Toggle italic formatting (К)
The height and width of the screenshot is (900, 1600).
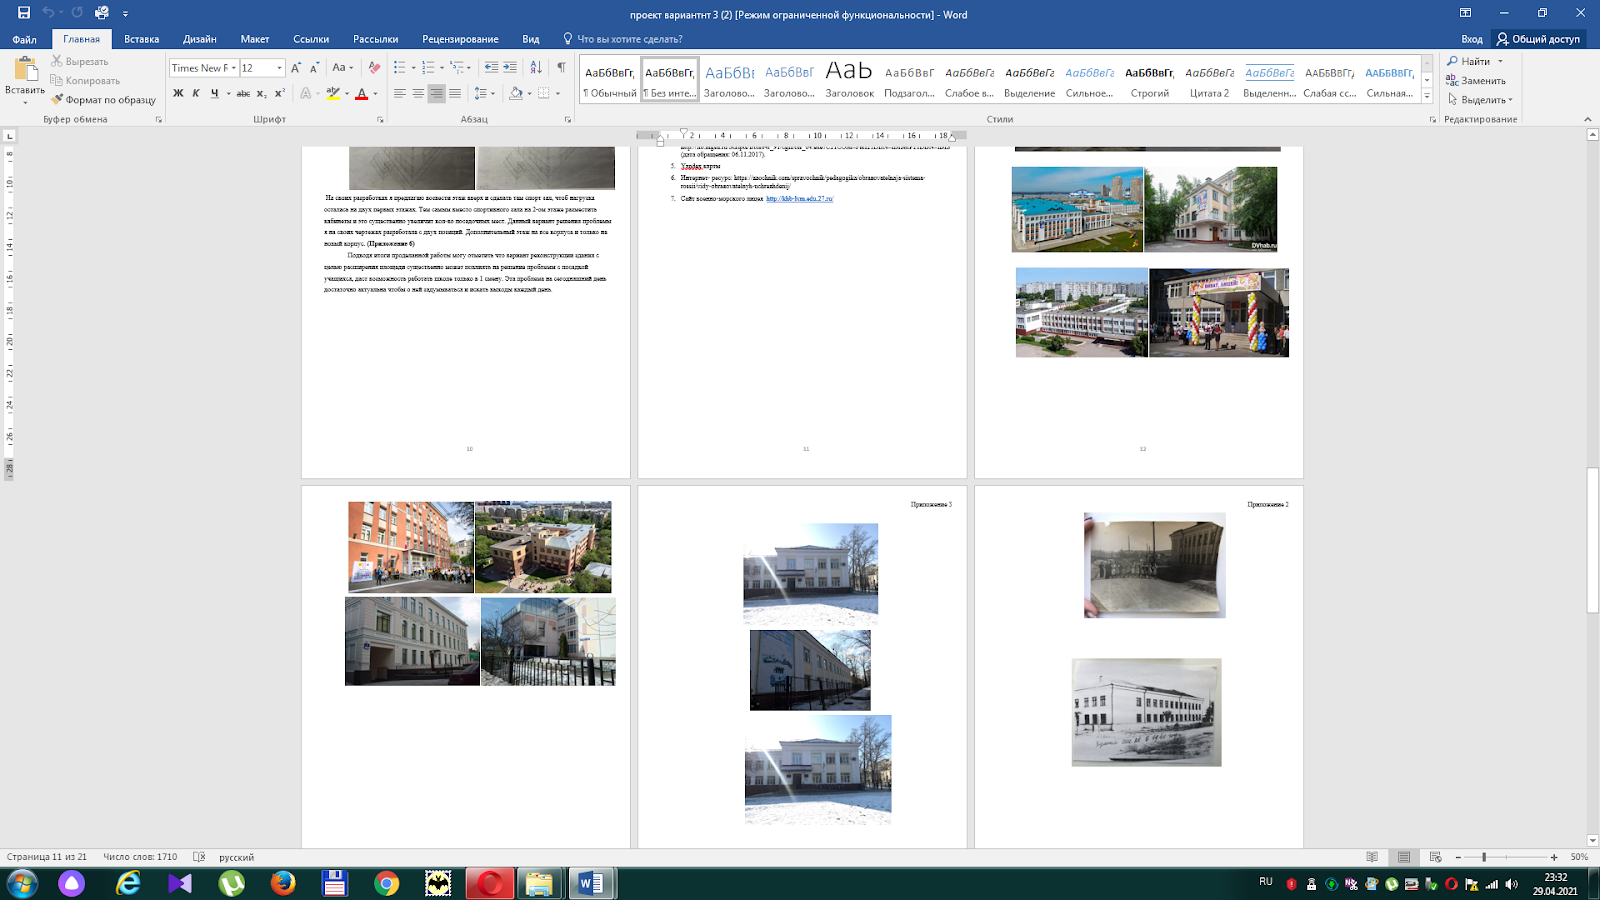(196, 93)
